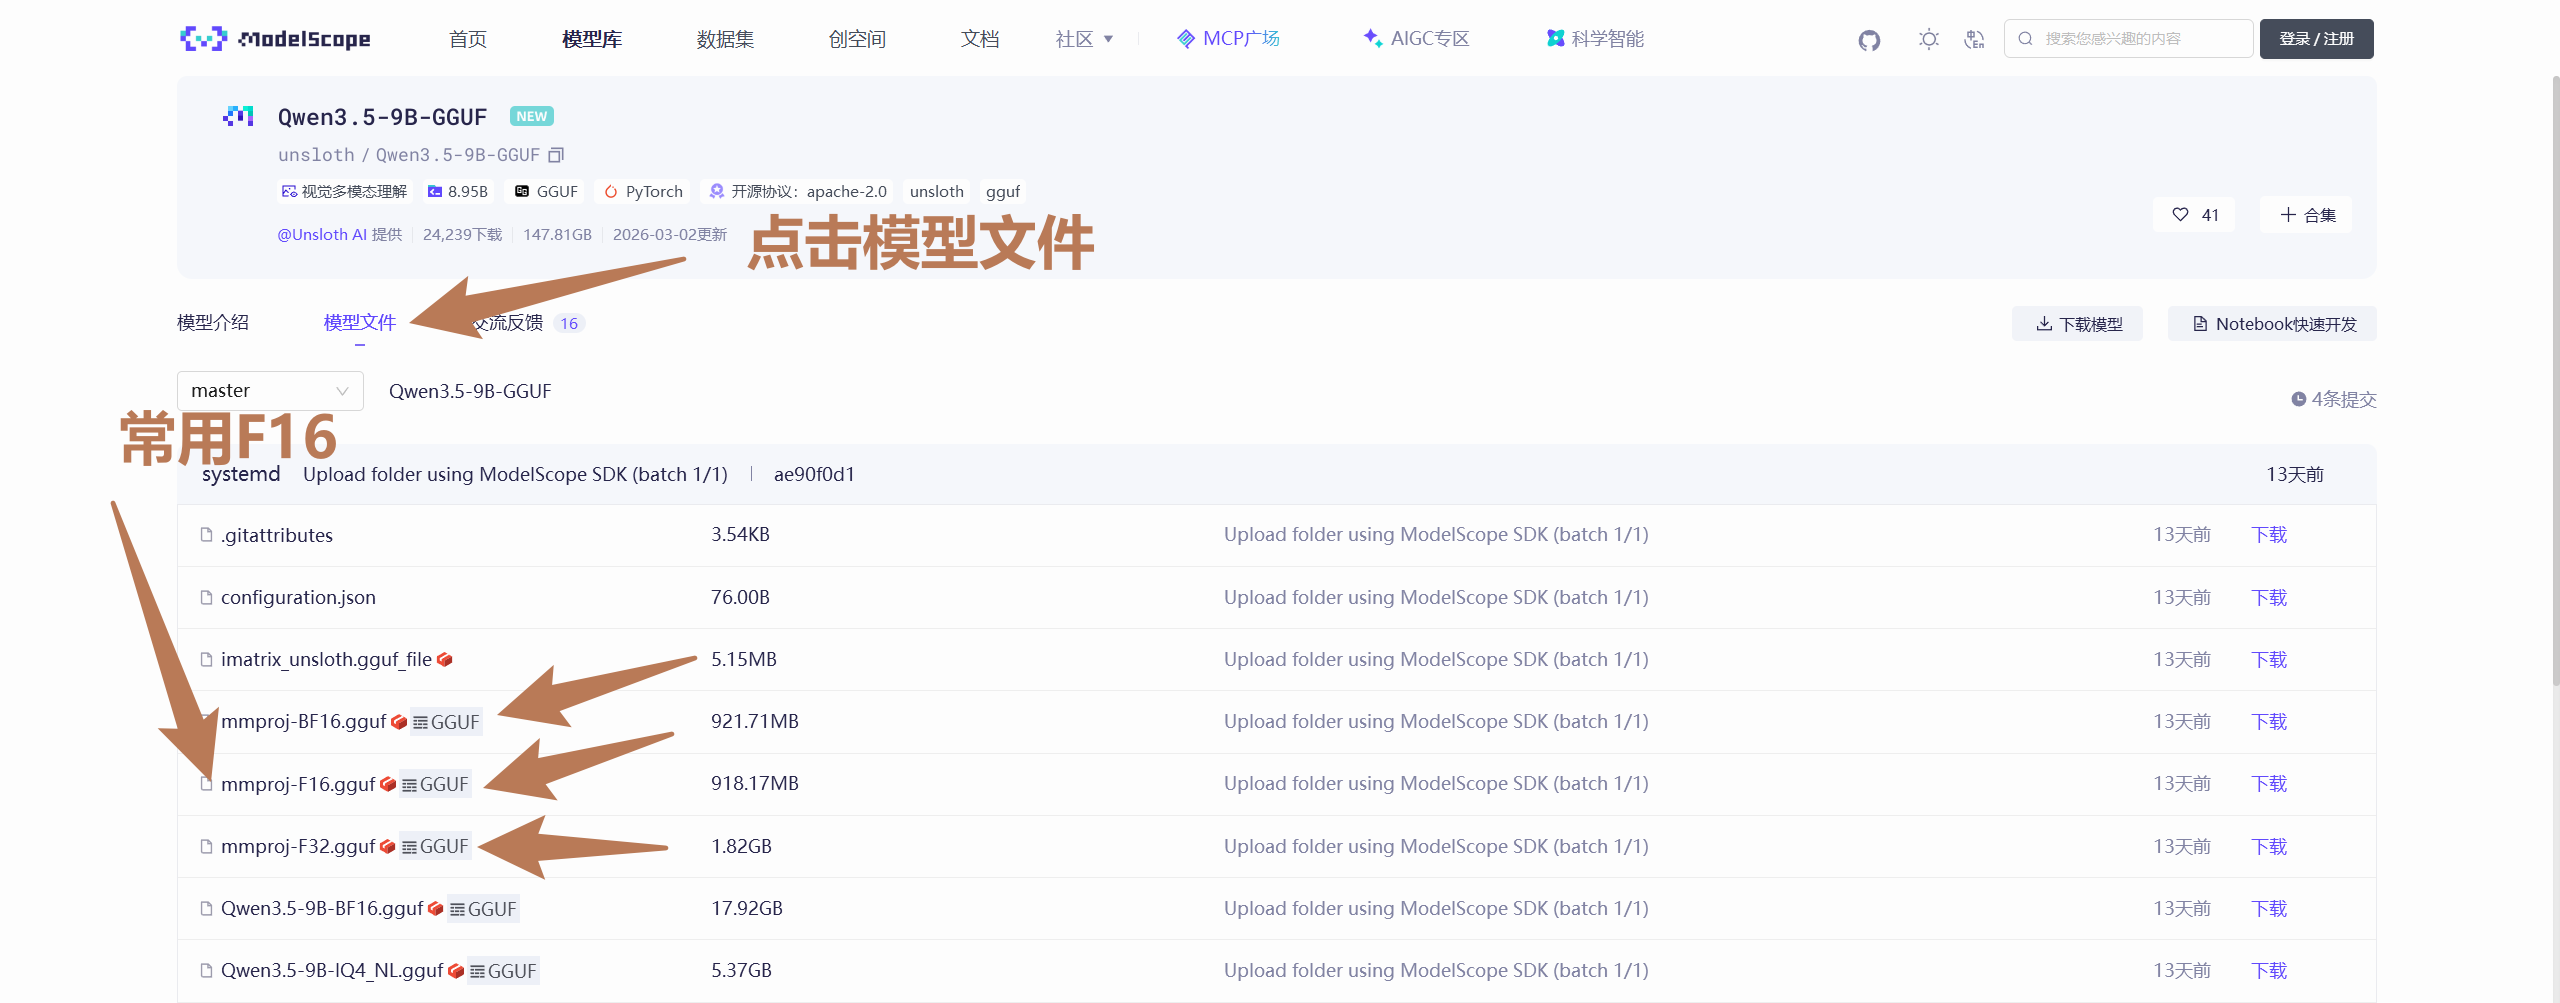The image size is (2560, 1003).
Task: Open MCP广场 in the top navigation
Action: 1228,39
